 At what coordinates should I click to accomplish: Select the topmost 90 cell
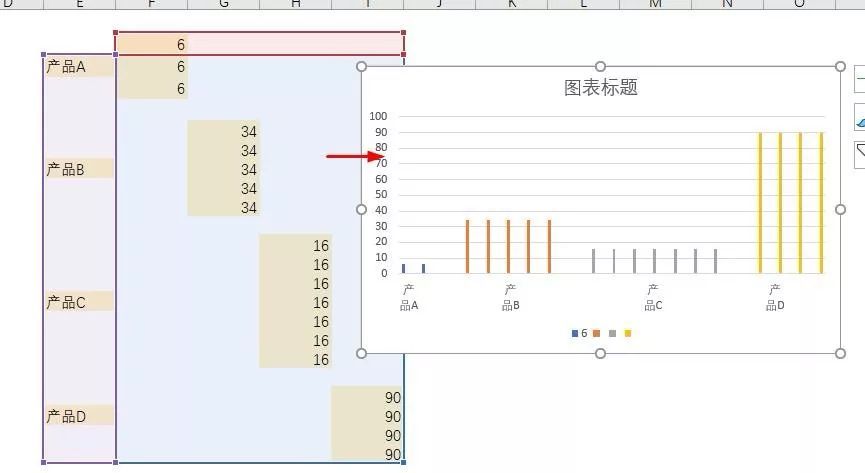click(x=366, y=397)
